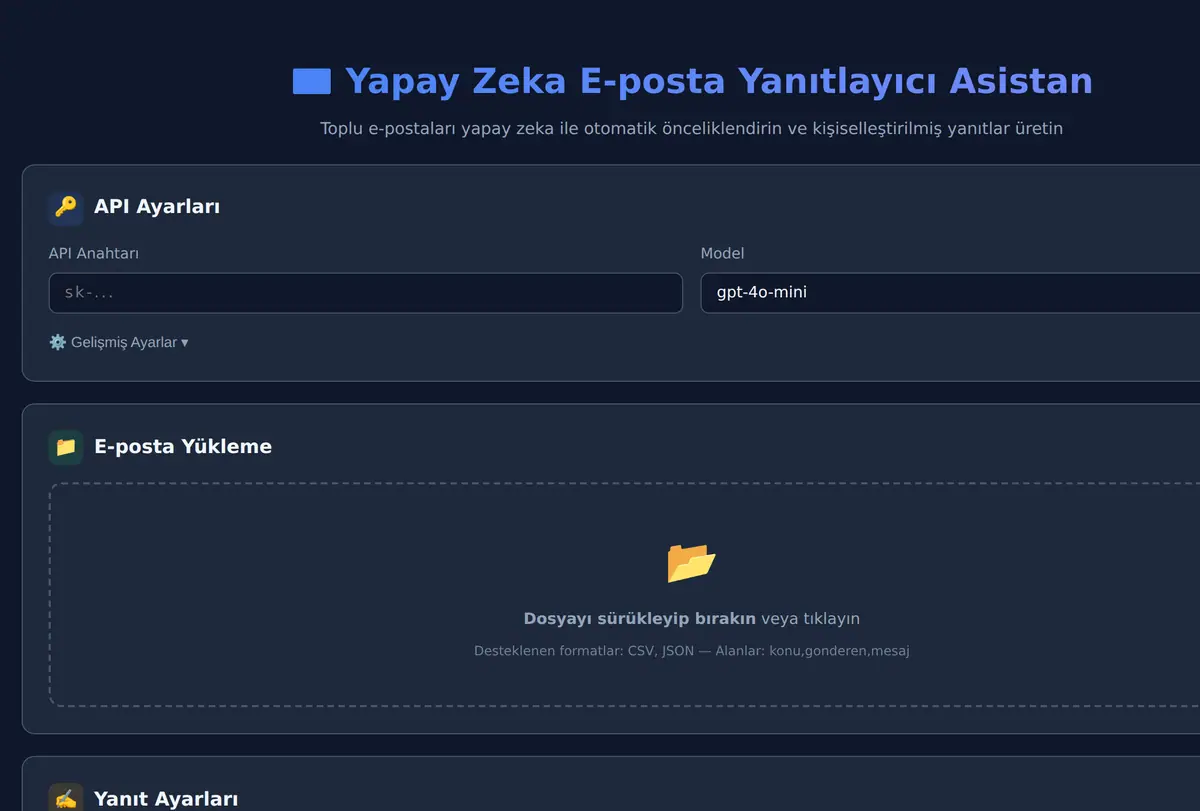This screenshot has height=811, width=1200.
Task: Click the Yanıt Ayarları heading
Action: pos(166,798)
